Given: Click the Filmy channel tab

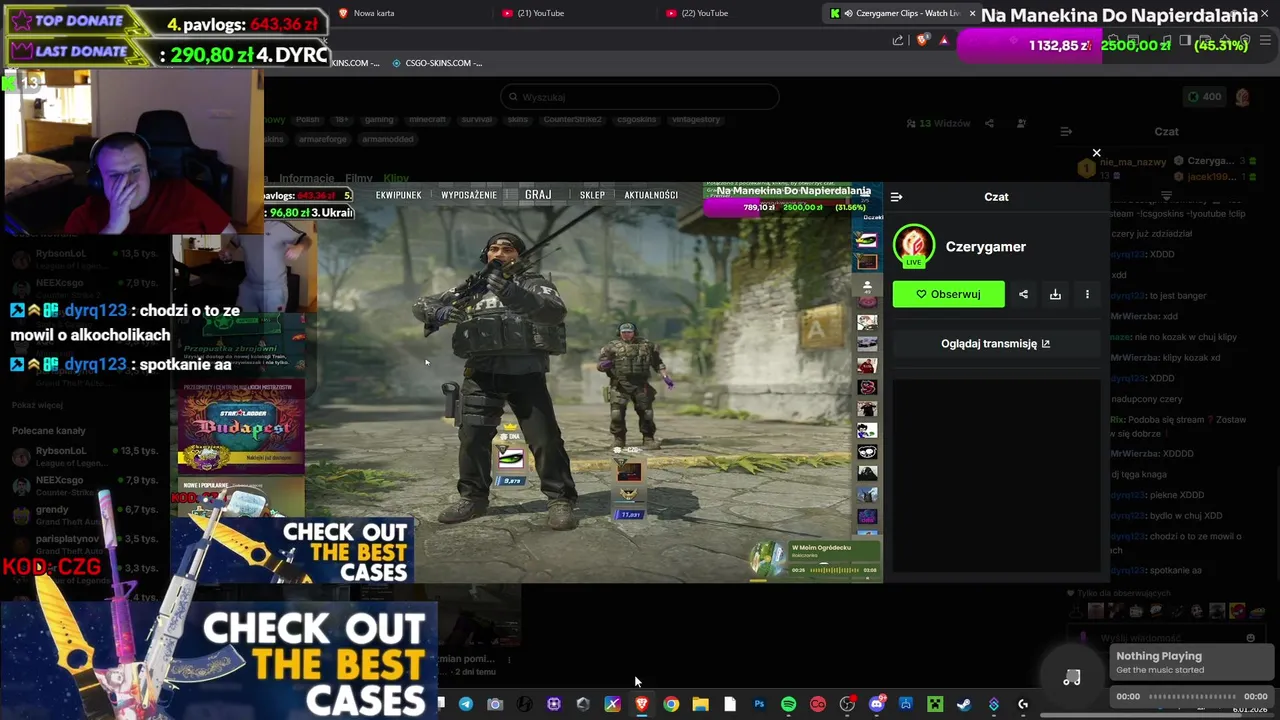Looking at the screenshot, I should [359, 178].
